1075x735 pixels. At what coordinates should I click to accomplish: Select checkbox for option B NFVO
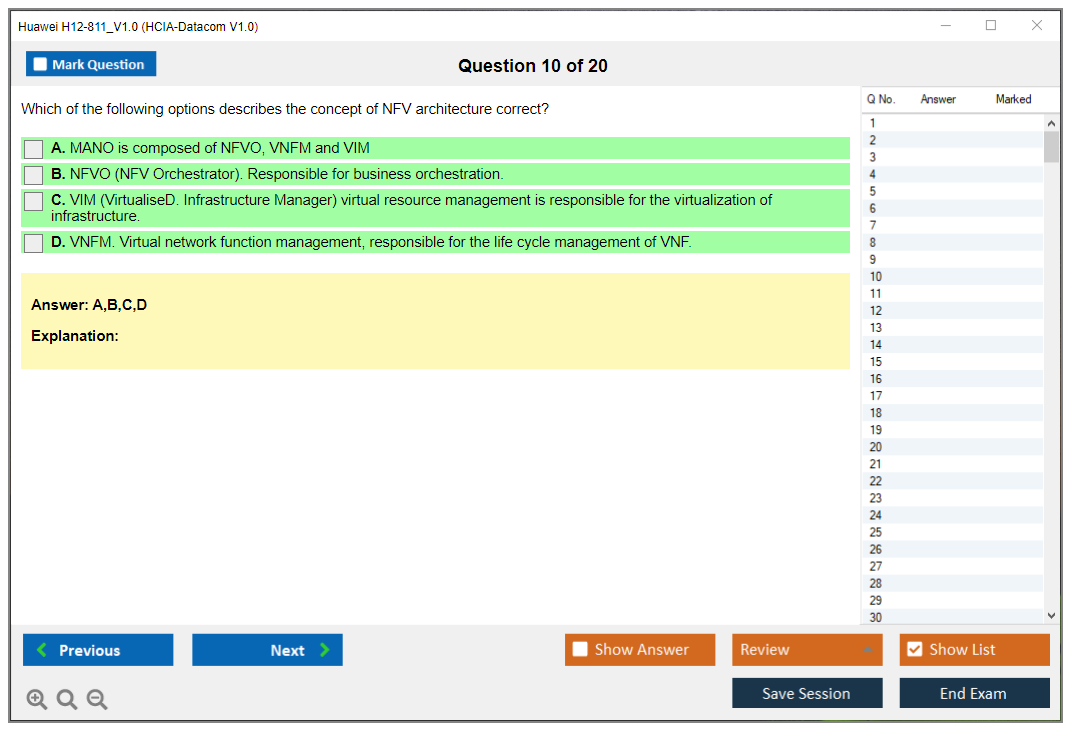[34, 175]
